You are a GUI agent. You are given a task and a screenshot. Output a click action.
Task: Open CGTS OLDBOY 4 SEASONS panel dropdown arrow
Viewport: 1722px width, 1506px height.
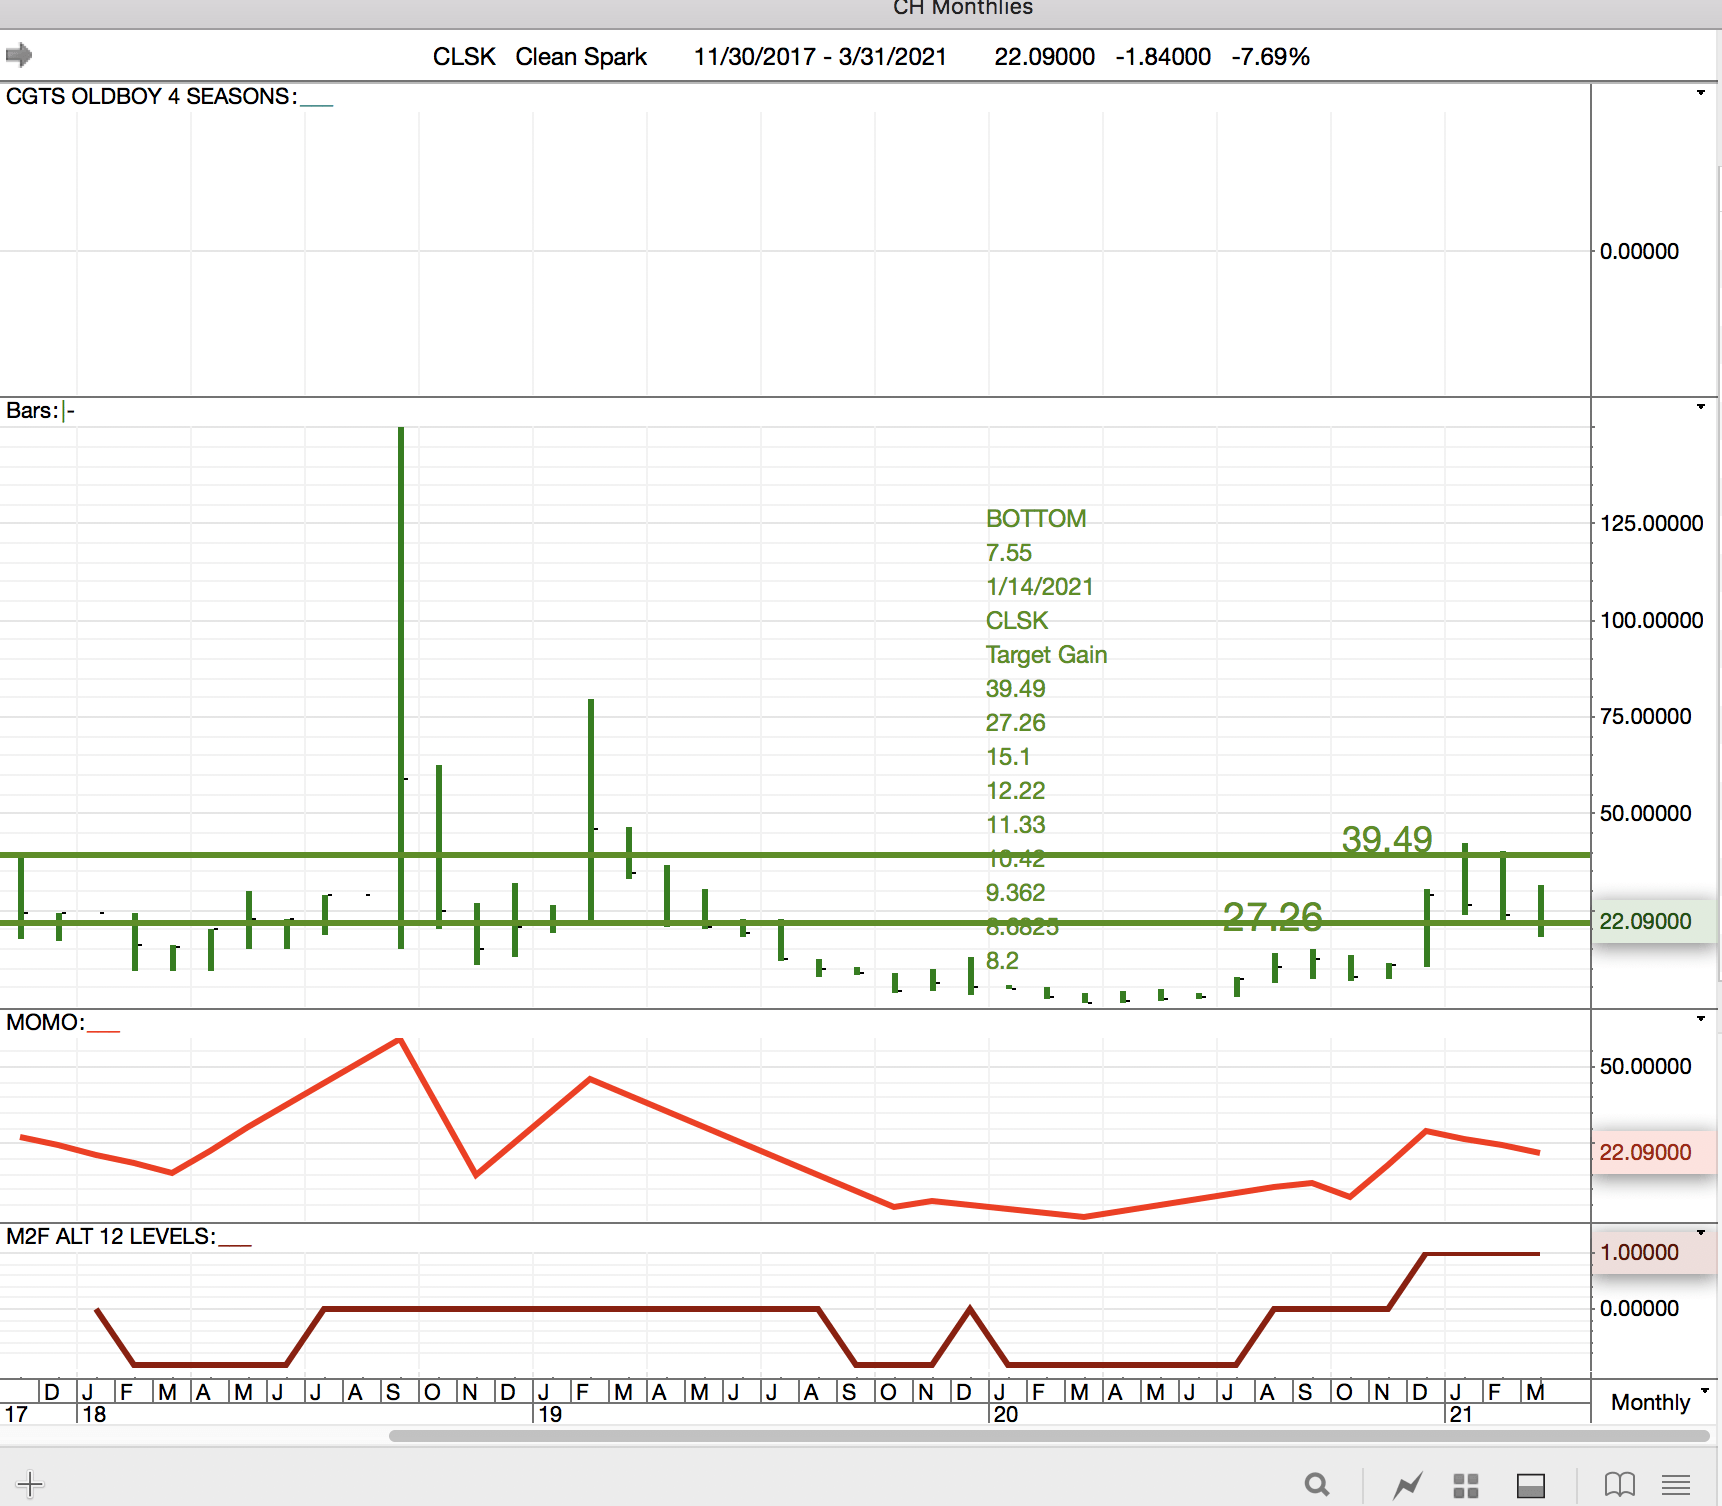(1701, 93)
